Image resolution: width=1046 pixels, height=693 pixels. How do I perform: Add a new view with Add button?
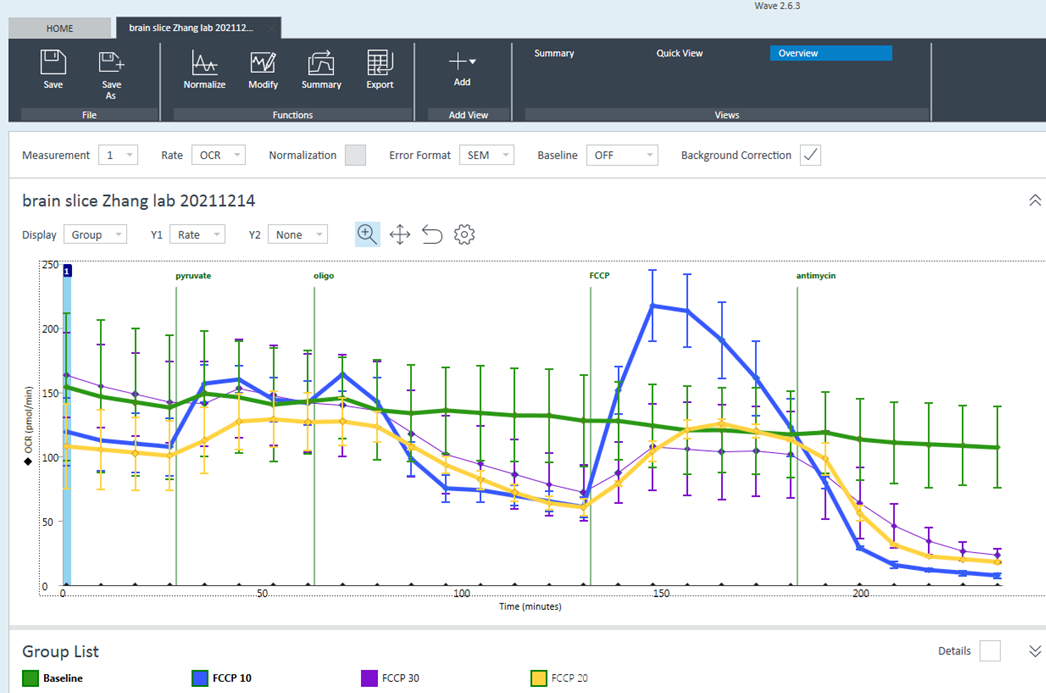point(462,68)
